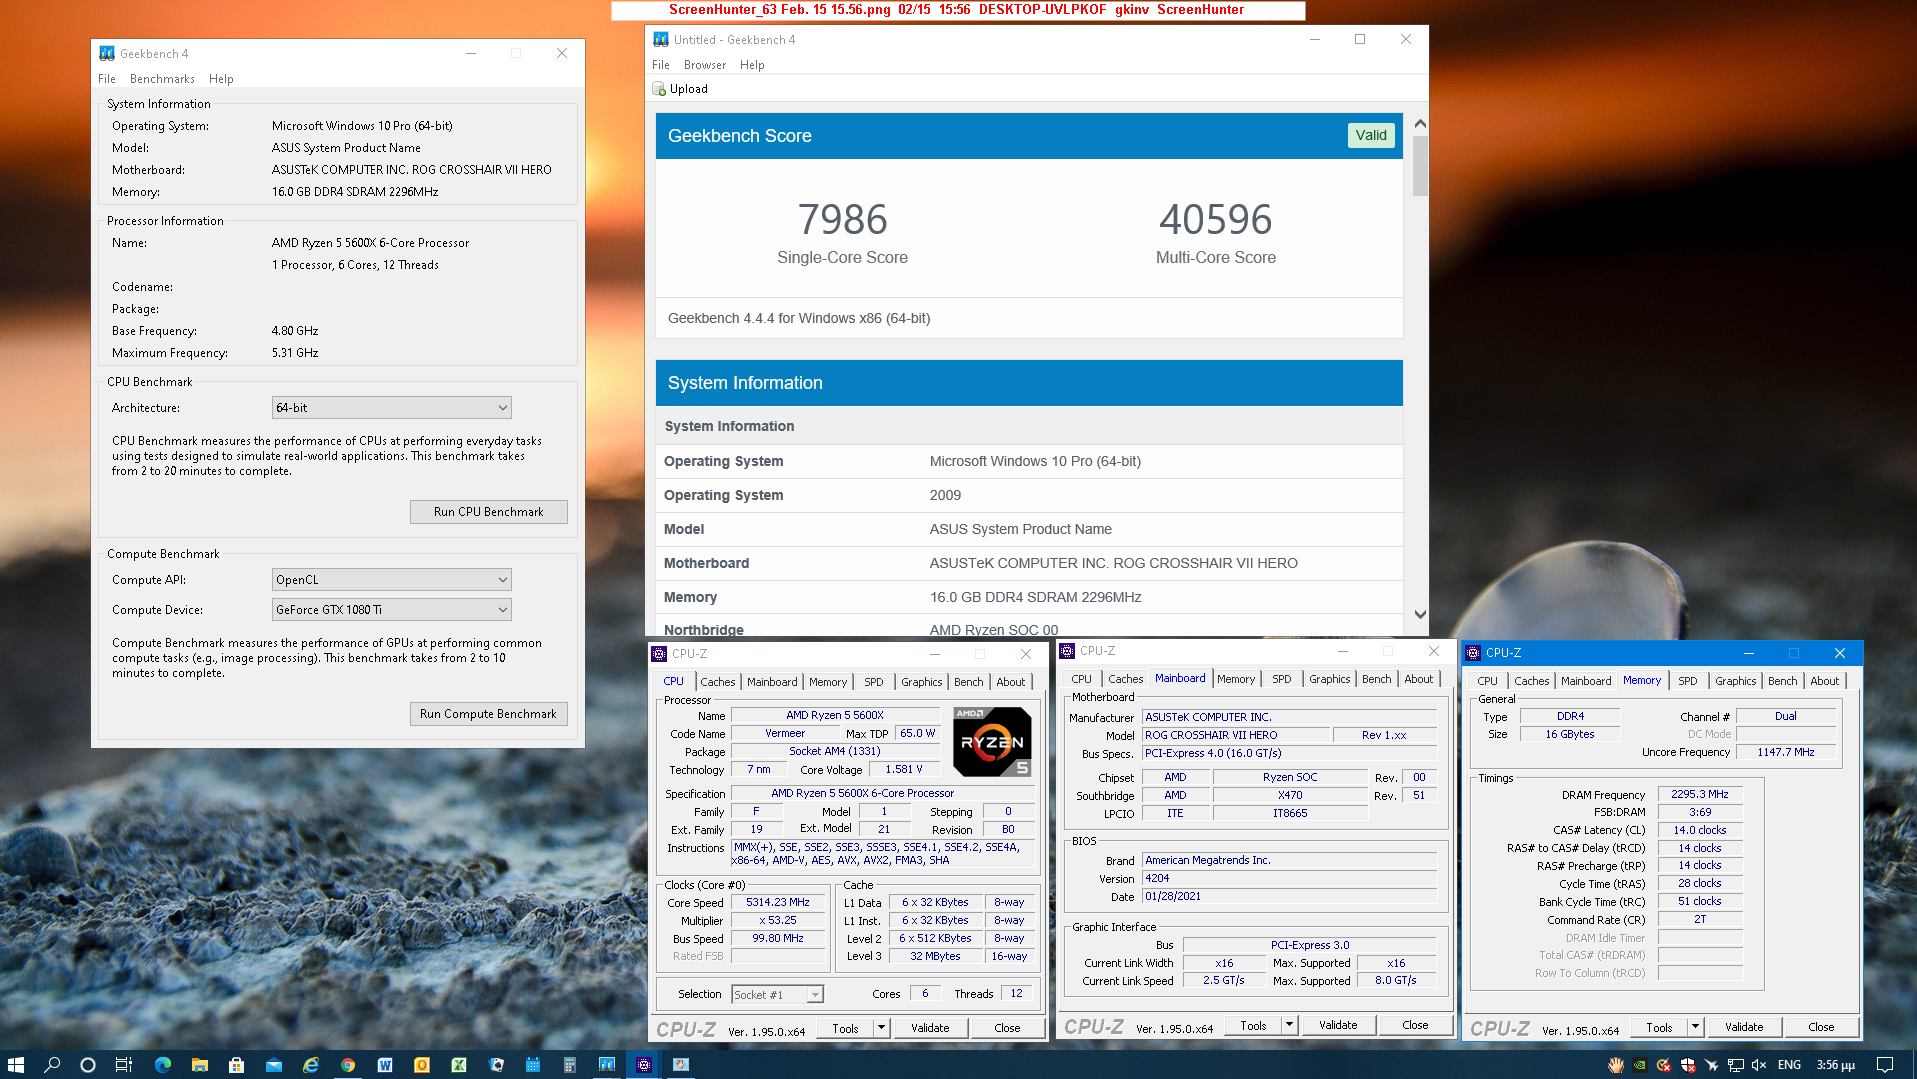
Task: Click Validate in CPU-Z Memory window
Action: 1745,1027
